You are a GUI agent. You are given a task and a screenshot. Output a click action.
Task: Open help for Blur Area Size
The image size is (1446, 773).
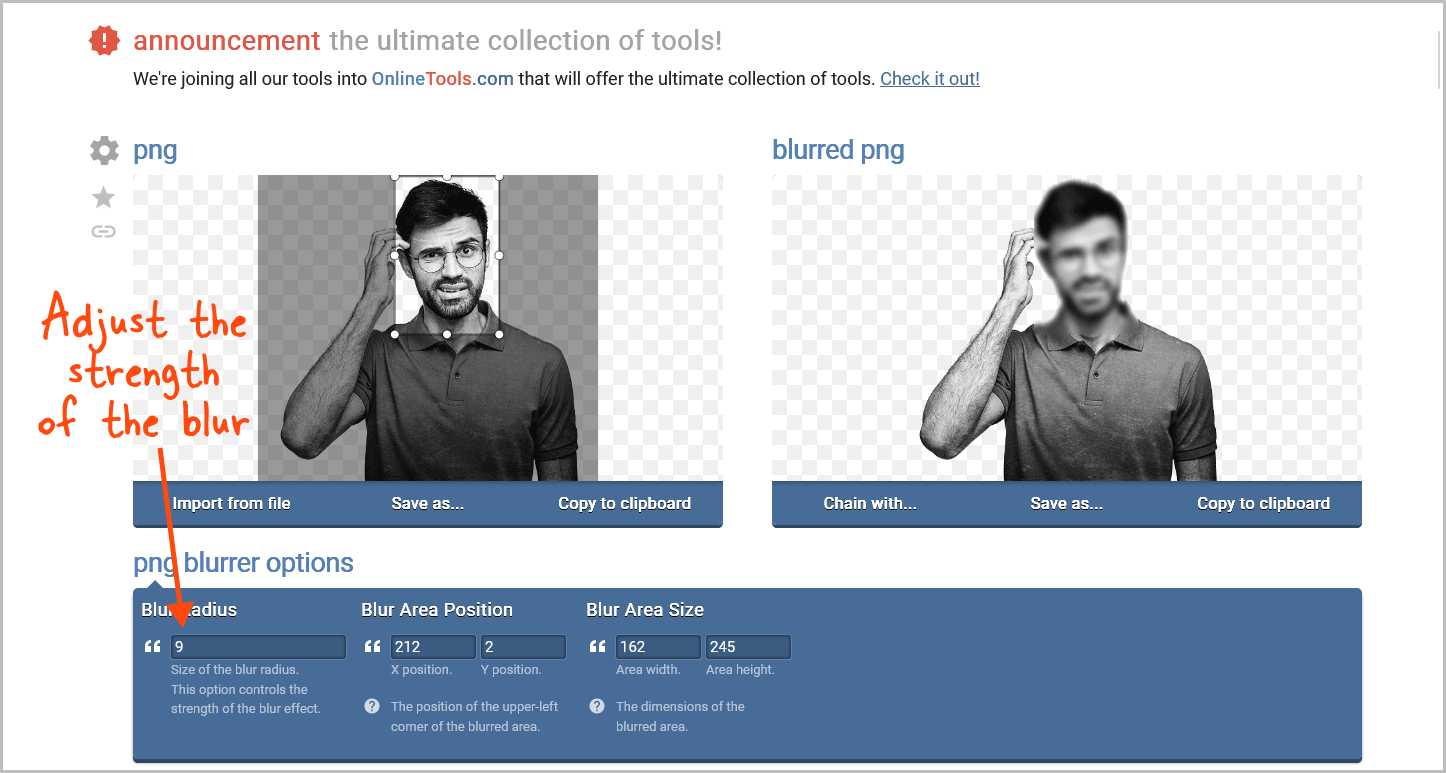coord(596,706)
